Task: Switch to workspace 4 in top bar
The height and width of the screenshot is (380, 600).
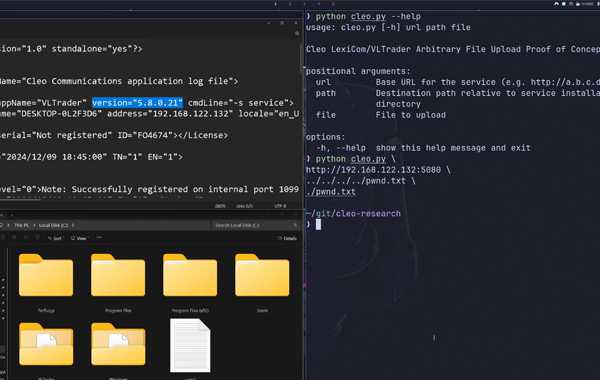Action: pyautogui.click(x=318, y=4)
